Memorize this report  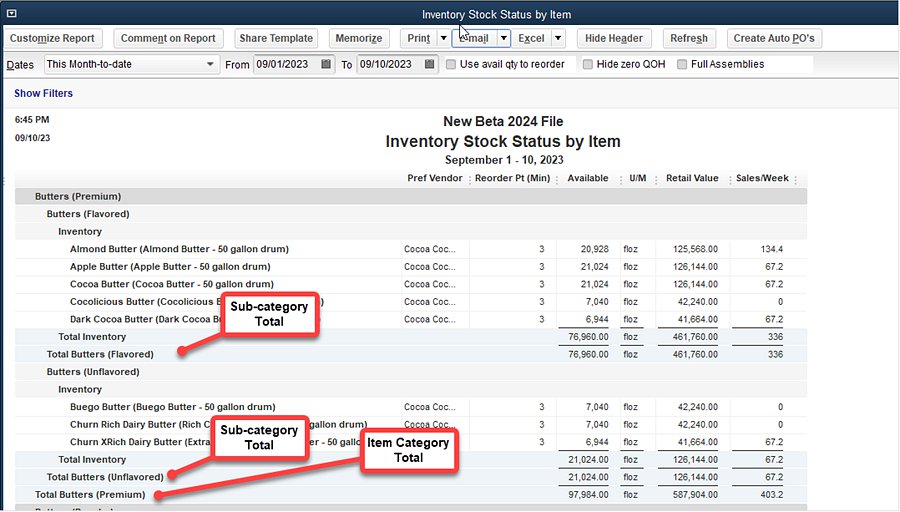[359, 38]
